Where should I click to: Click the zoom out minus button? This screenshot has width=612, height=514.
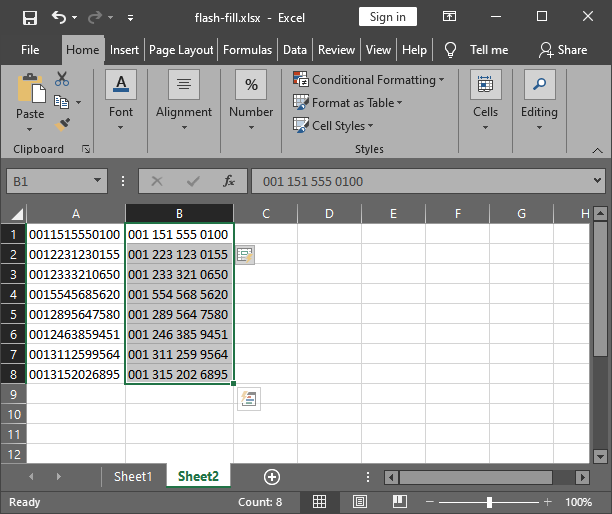[430, 502]
